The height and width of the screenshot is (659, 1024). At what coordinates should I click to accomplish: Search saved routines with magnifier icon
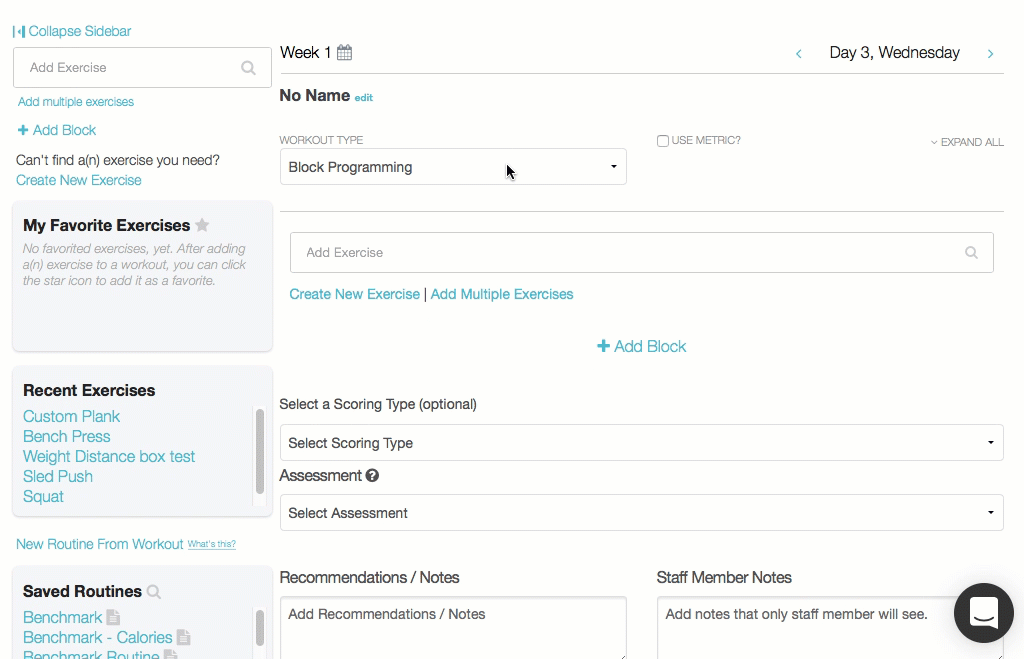tap(154, 592)
